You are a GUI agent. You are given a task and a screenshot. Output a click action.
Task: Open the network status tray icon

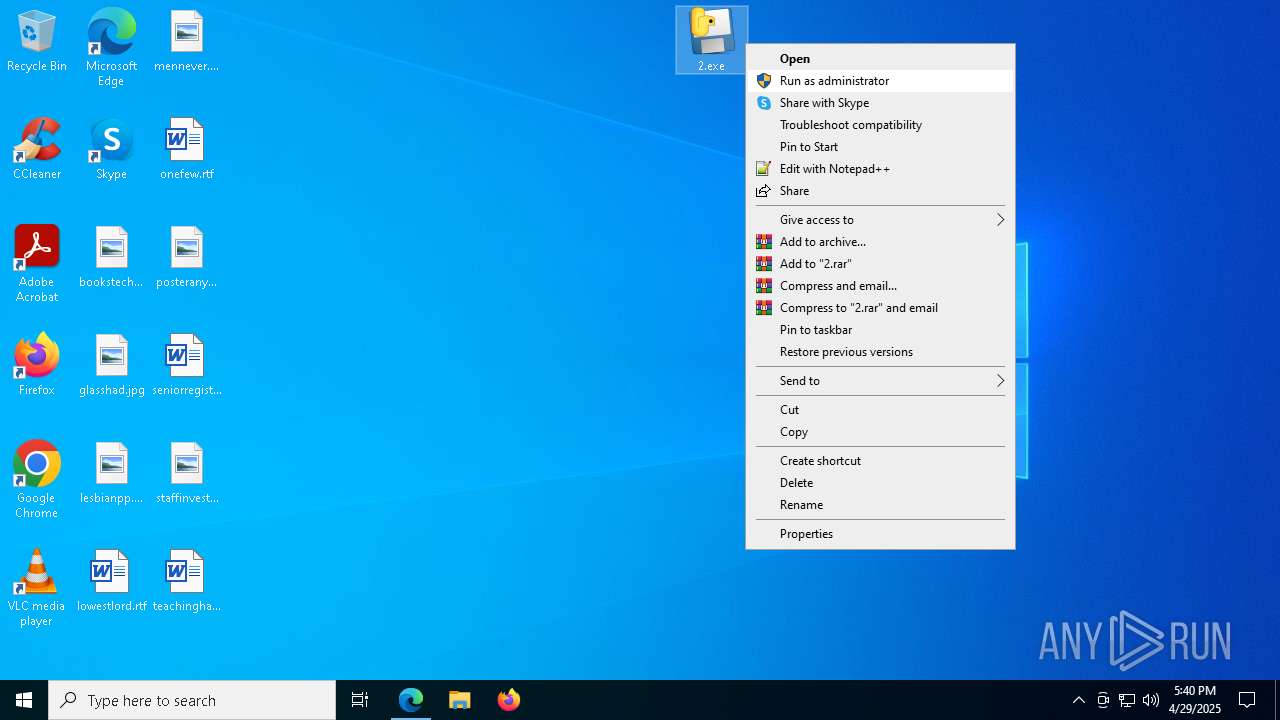(x=1127, y=700)
